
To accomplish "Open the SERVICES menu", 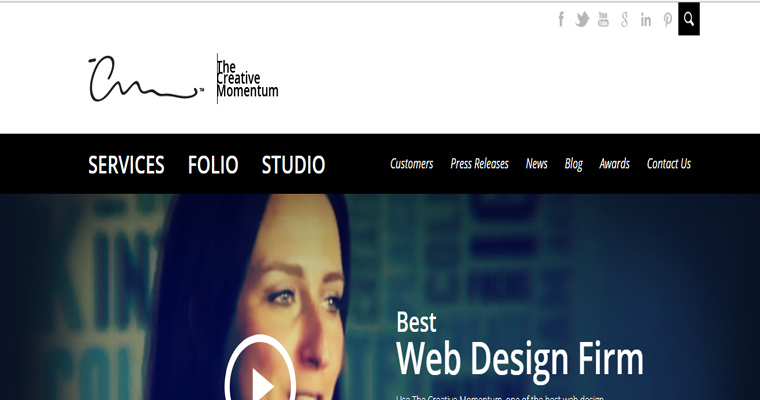I will click(126, 165).
